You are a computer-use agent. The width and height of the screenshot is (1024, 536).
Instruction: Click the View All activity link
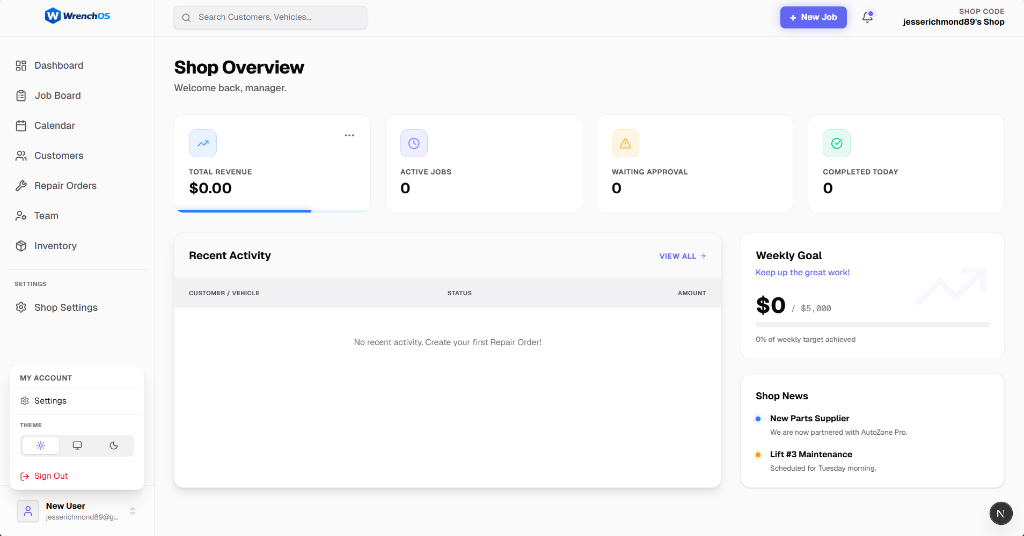pos(682,256)
